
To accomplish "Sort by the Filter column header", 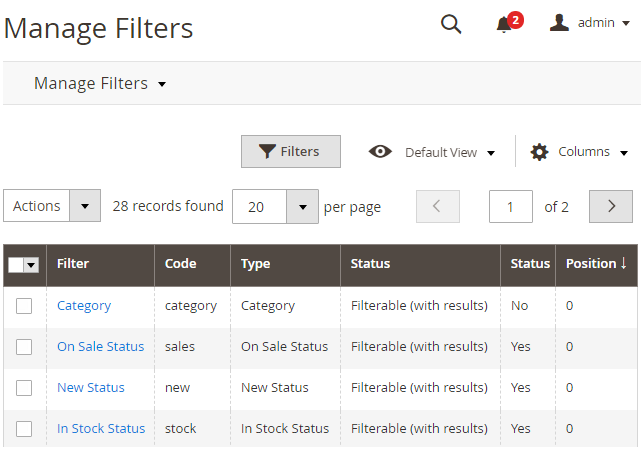I will pyautogui.click(x=73, y=263).
